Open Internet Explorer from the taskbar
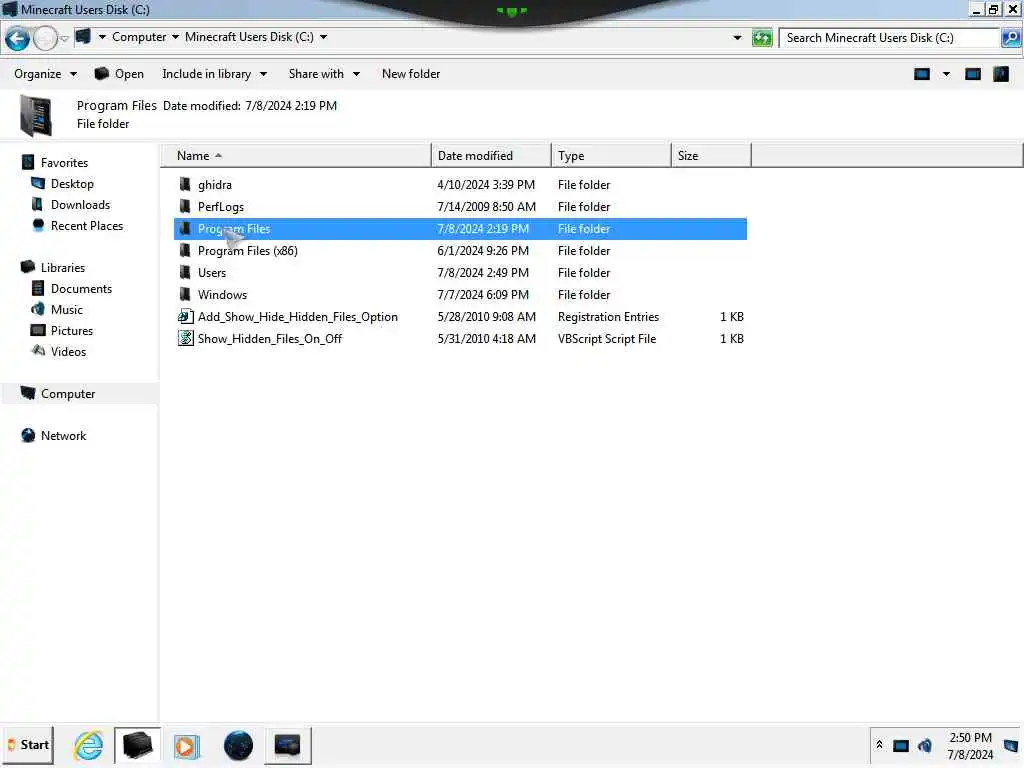Image resolution: width=1024 pixels, height=768 pixels. click(89, 745)
